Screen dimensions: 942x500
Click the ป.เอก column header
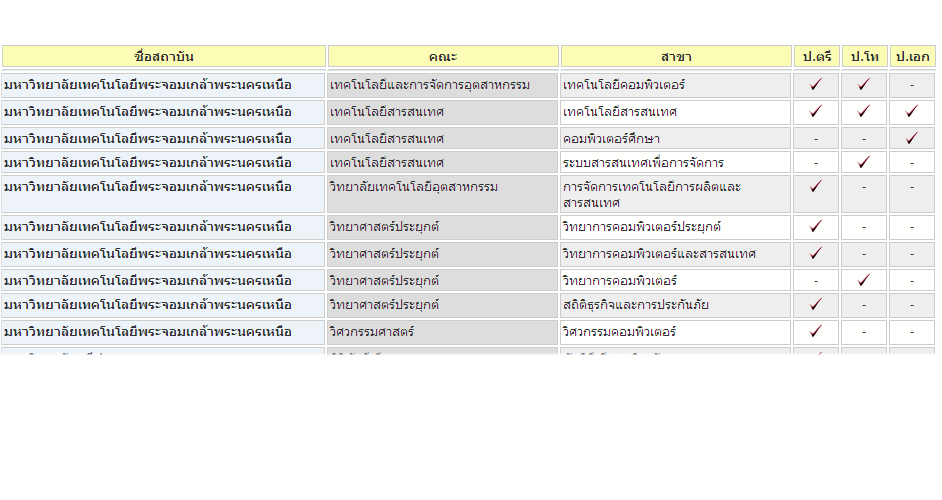(913, 56)
